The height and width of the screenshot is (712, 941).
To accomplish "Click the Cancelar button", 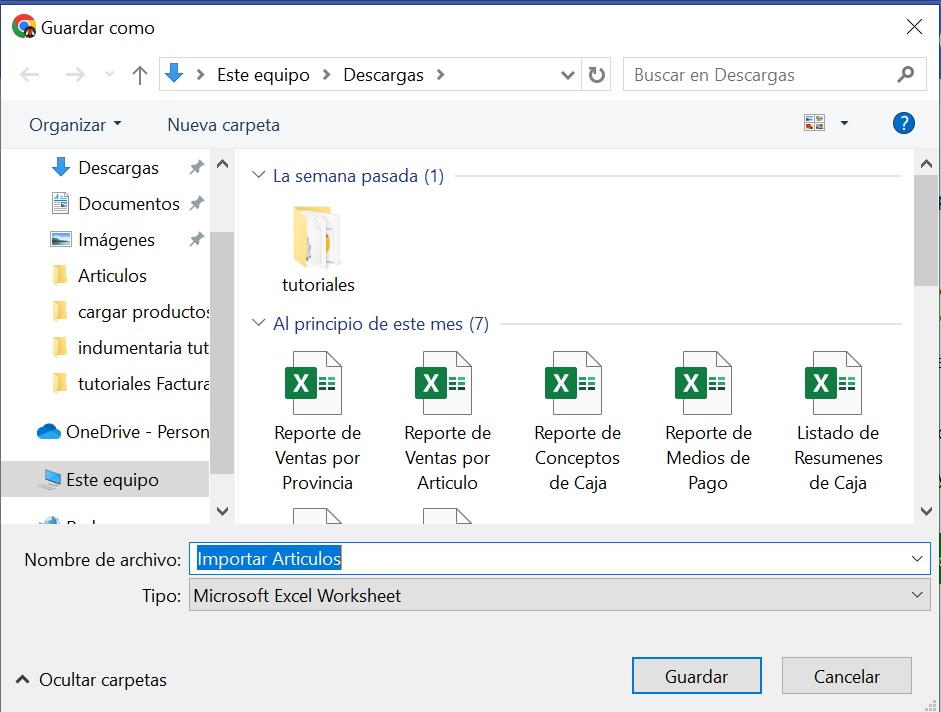I will point(846,676).
